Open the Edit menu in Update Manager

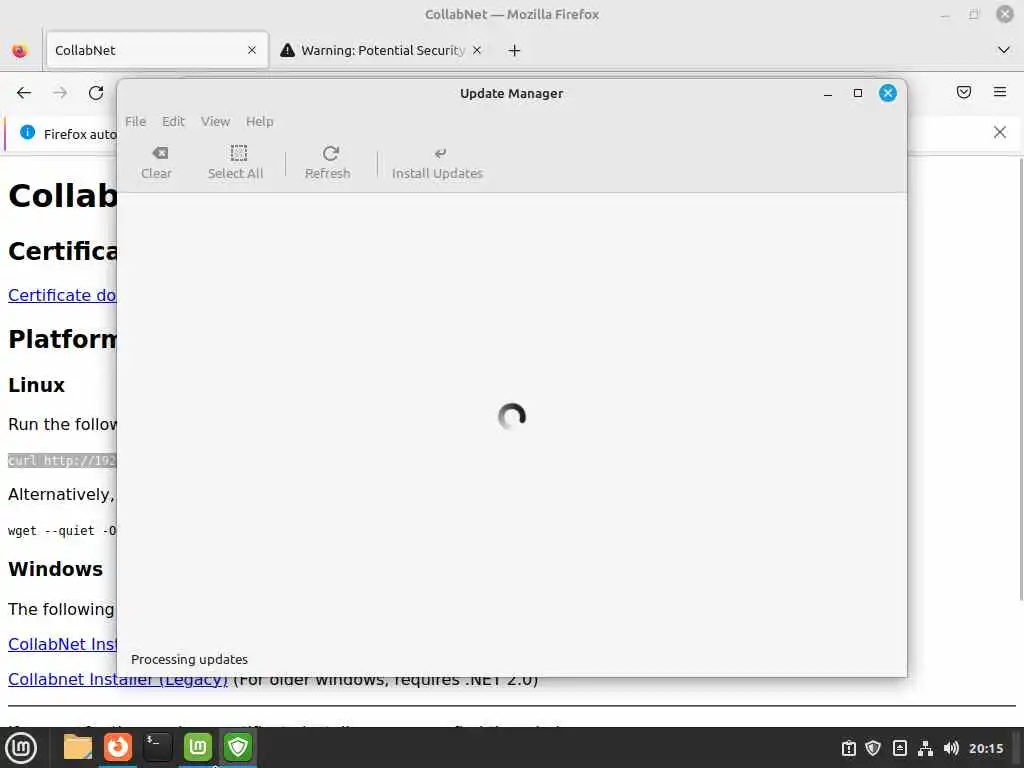173,121
